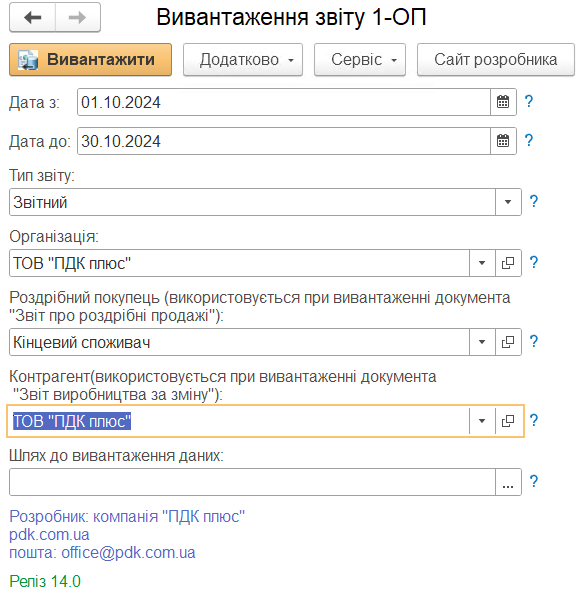576x593 pixels.
Task: Click the Шлях до вивантаження даних input field
Action: (252, 482)
